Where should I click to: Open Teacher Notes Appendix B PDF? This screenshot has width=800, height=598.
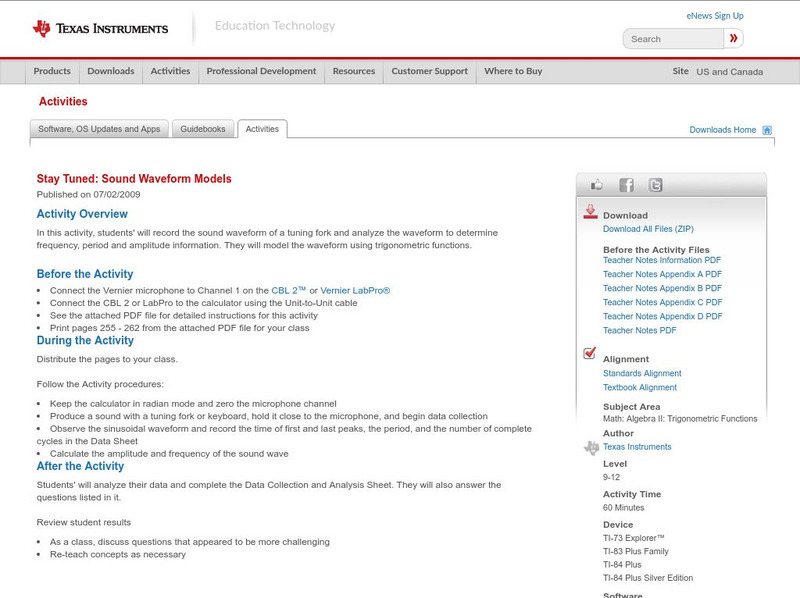[x=662, y=288]
